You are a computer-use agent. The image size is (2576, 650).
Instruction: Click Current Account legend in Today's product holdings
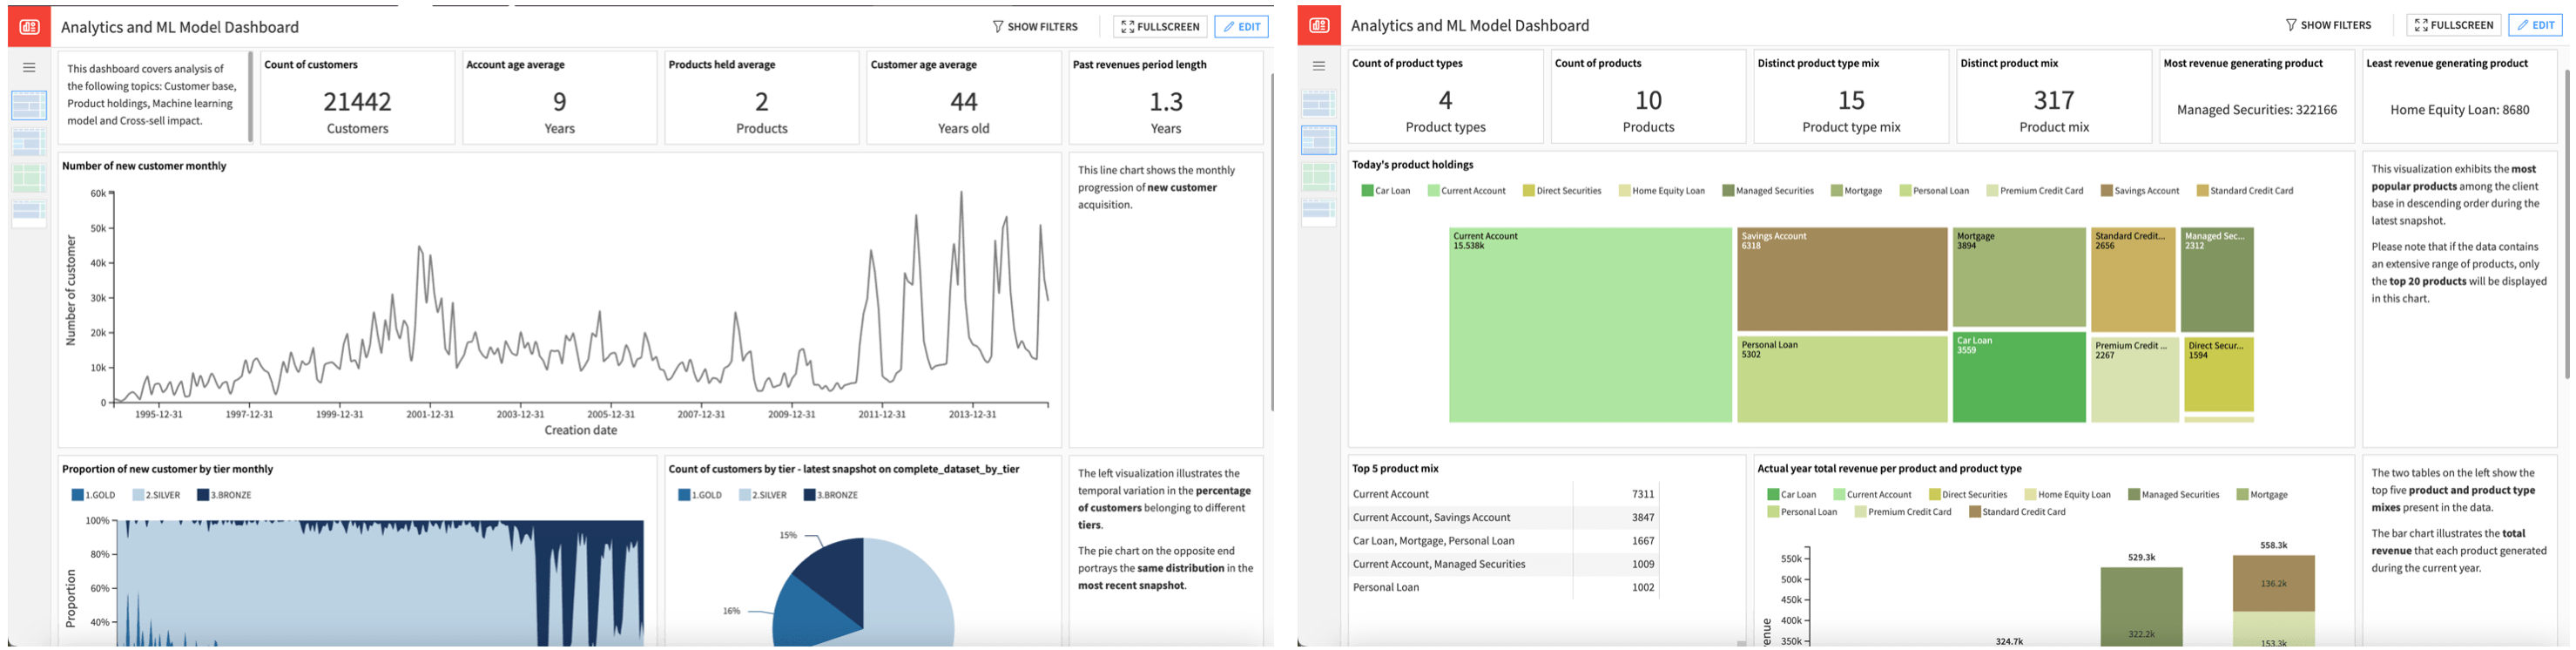1466,191
